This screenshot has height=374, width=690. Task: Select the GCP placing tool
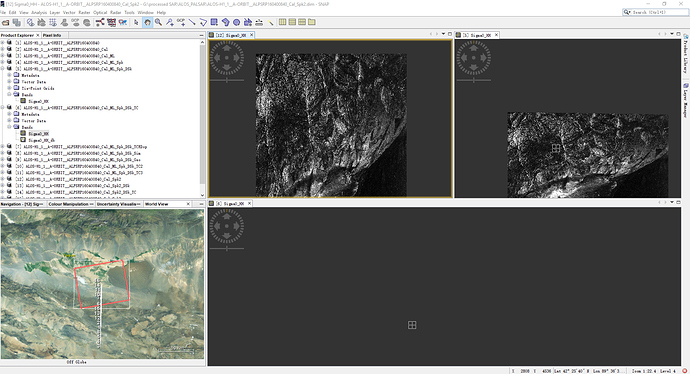181,22
